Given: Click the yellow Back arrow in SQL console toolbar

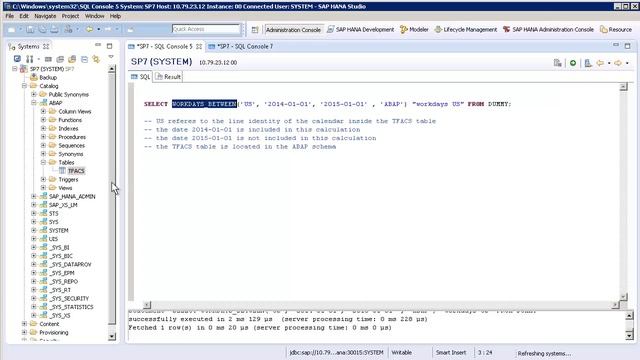Looking at the screenshot, I should pos(600,63).
